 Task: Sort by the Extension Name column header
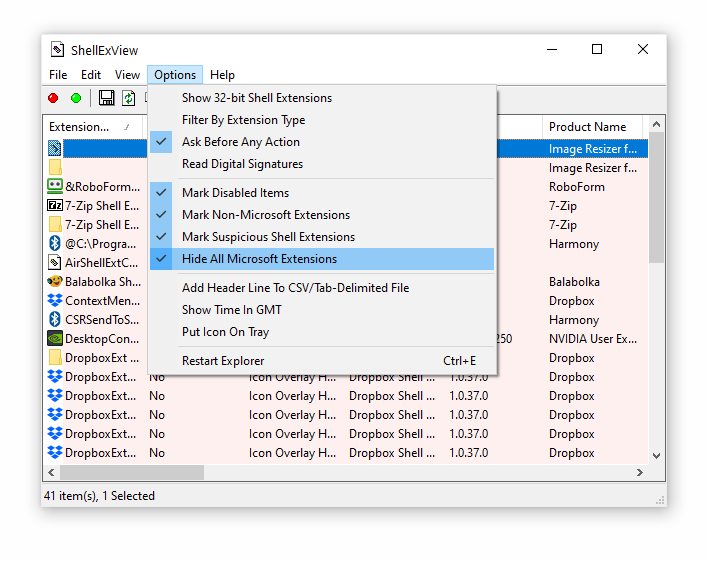(x=93, y=127)
